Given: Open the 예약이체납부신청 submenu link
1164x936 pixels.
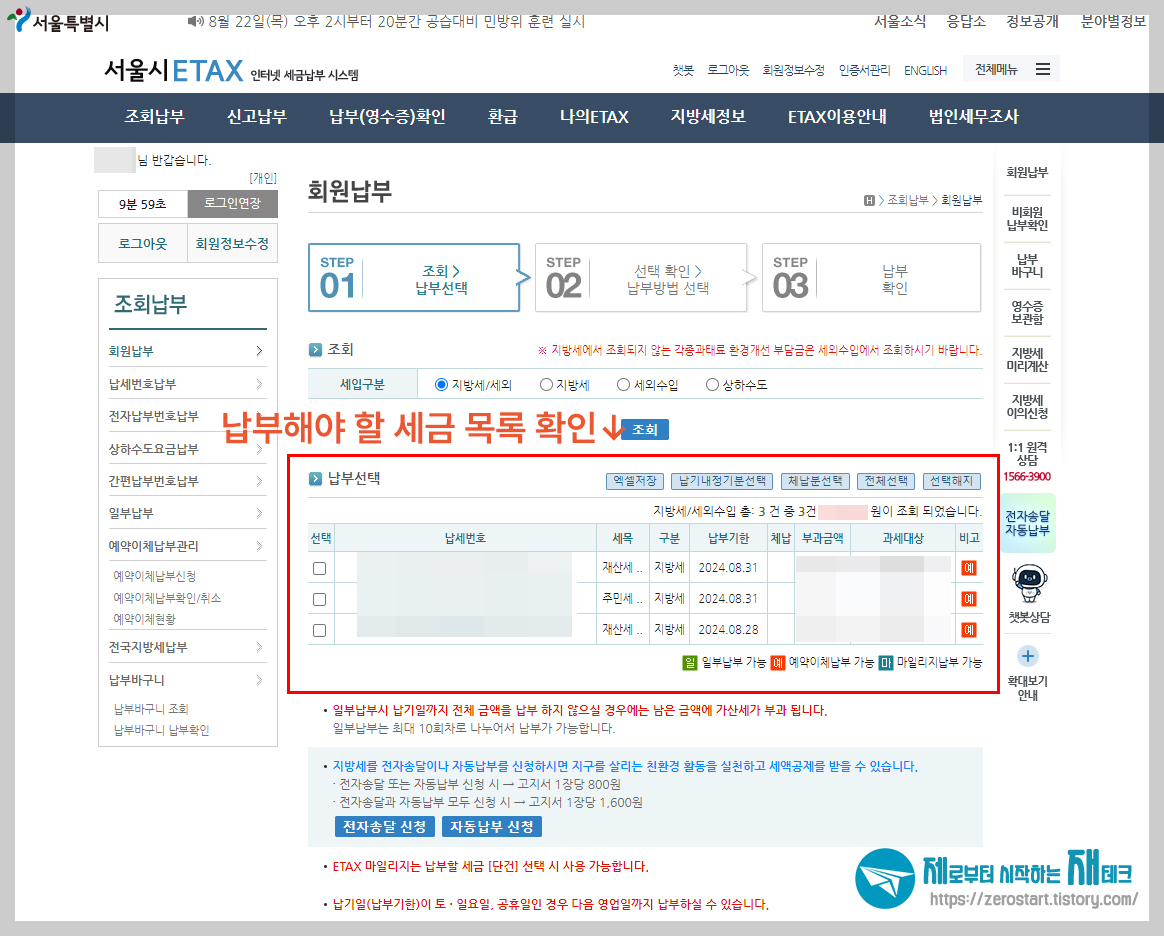Looking at the screenshot, I should (x=154, y=576).
